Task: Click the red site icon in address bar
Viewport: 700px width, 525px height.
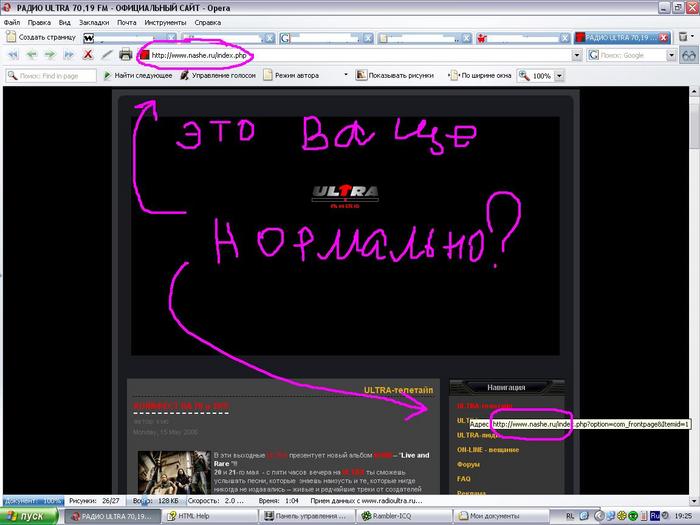Action: [144, 55]
